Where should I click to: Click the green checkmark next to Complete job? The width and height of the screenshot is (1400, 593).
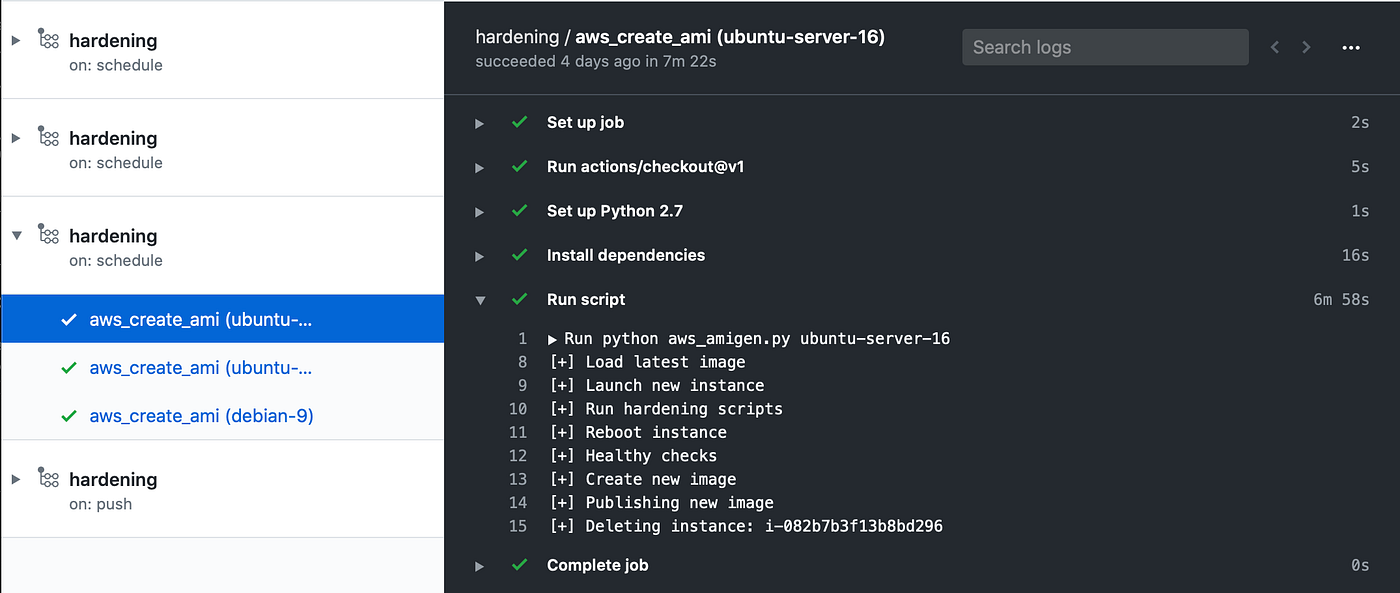[519, 565]
